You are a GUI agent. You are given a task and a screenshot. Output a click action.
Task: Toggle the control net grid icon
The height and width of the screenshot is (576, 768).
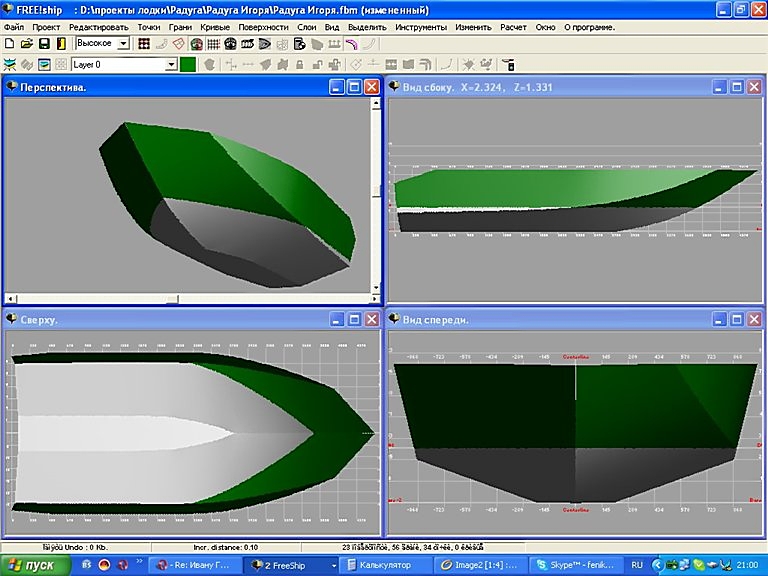point(144,44)
